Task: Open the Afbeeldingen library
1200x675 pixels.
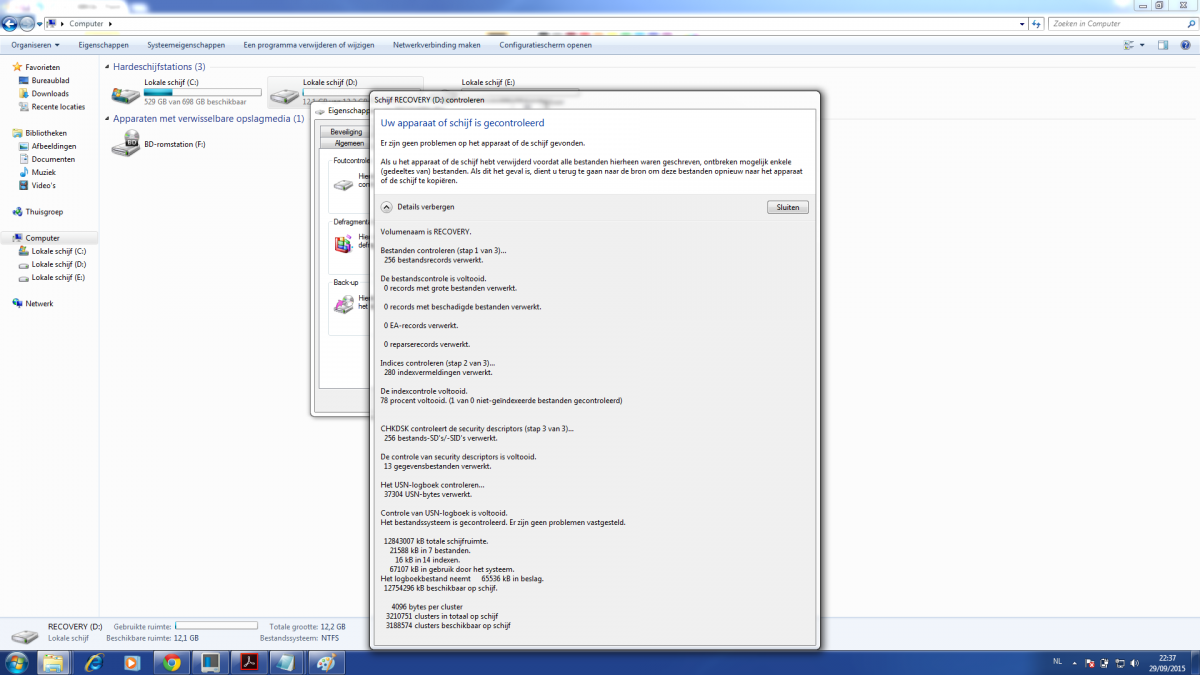Action: [53, 146]
